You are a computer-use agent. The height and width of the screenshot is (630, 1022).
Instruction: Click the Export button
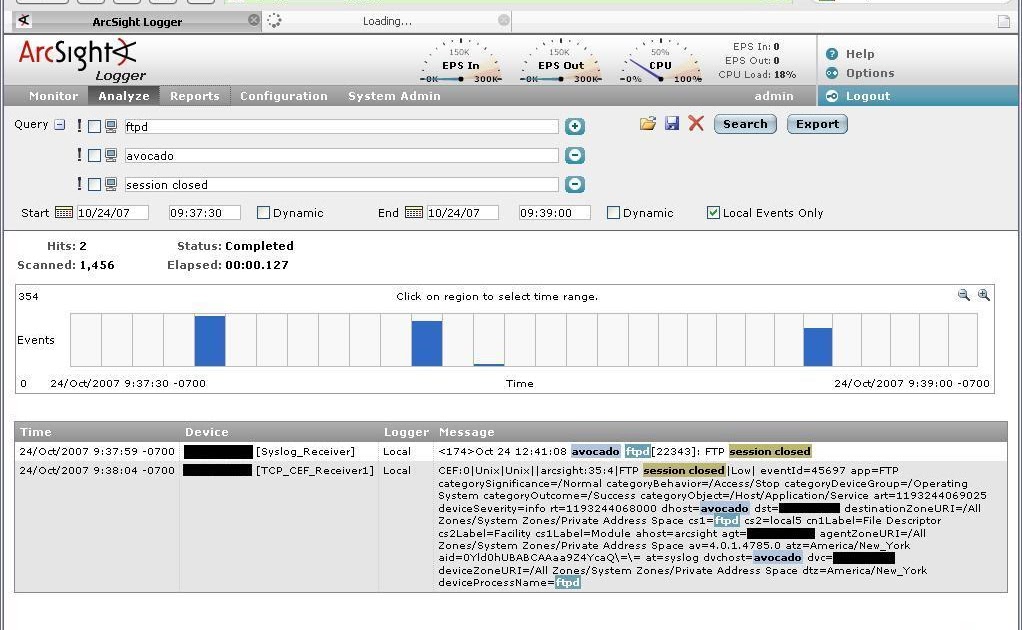[817, 124]
